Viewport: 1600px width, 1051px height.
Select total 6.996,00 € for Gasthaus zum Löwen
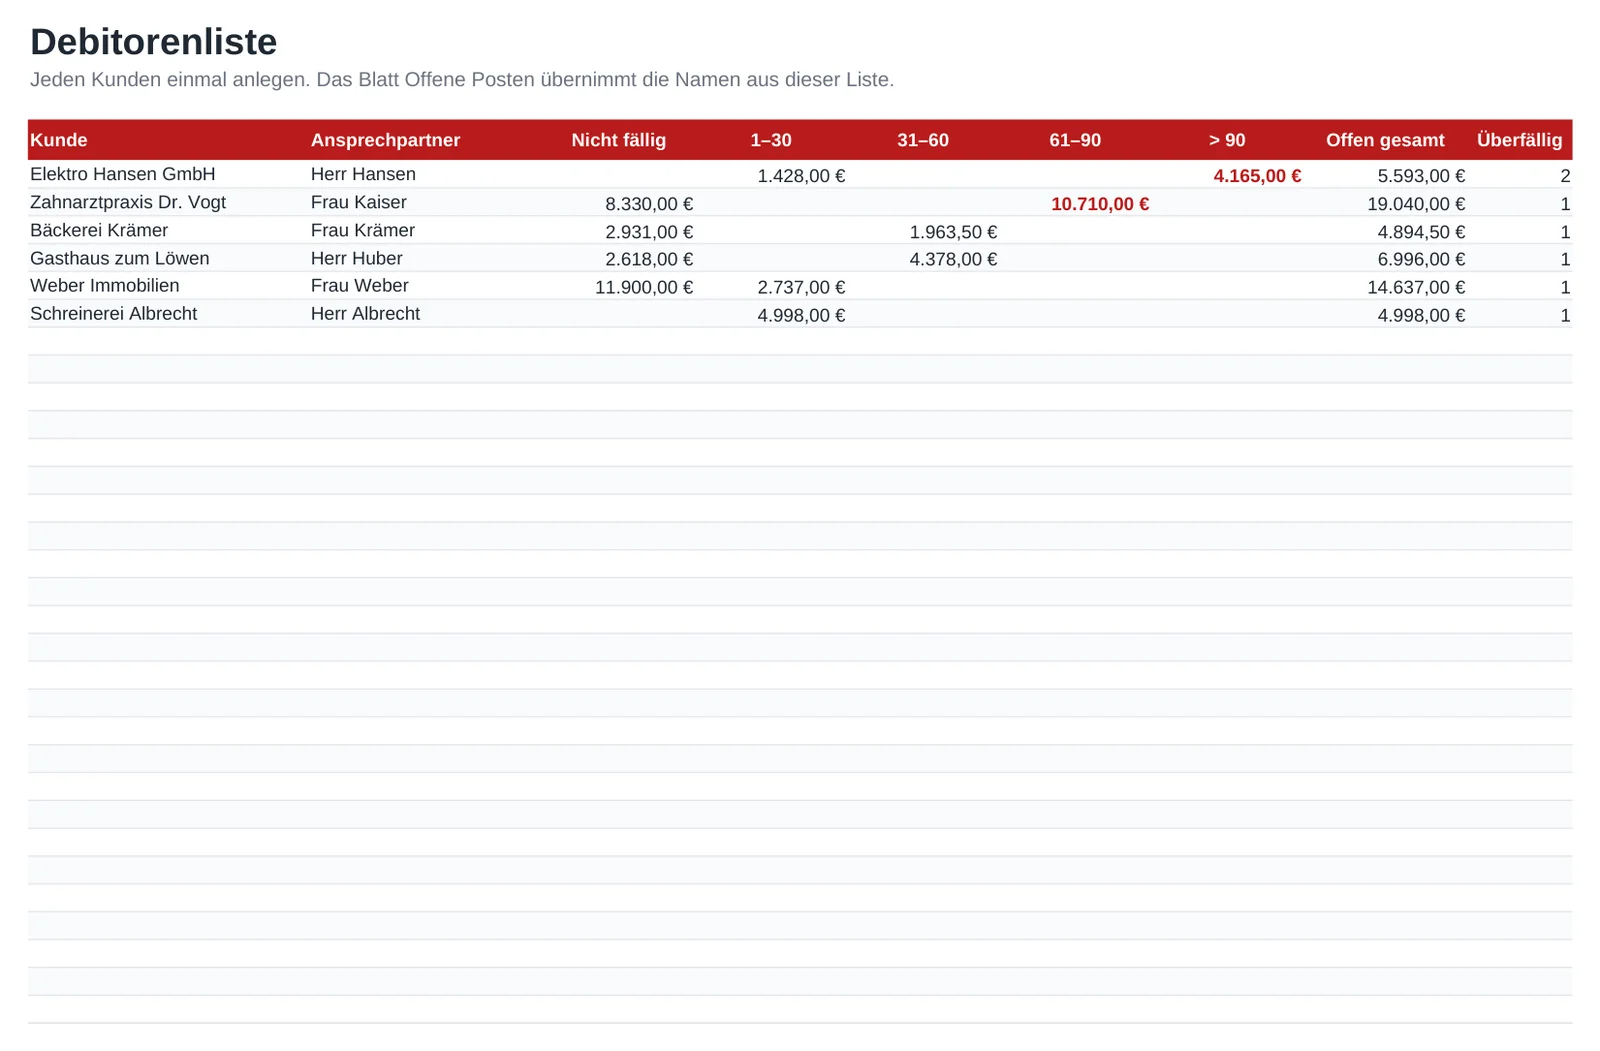1421,259
